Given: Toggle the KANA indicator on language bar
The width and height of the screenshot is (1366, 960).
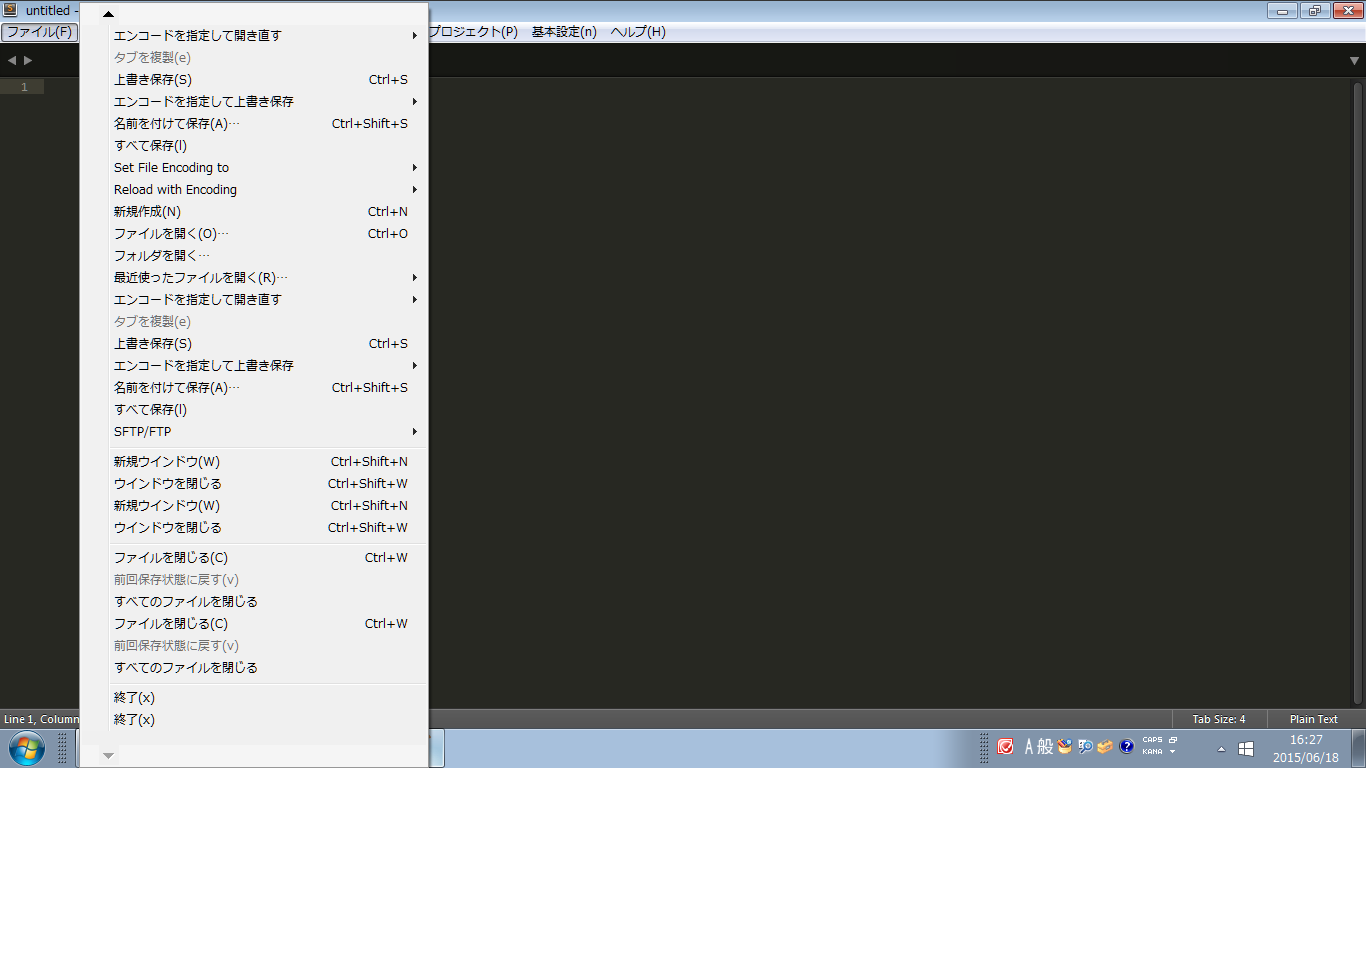Looking at the screenshot, I should click(x=1152, y=752).
